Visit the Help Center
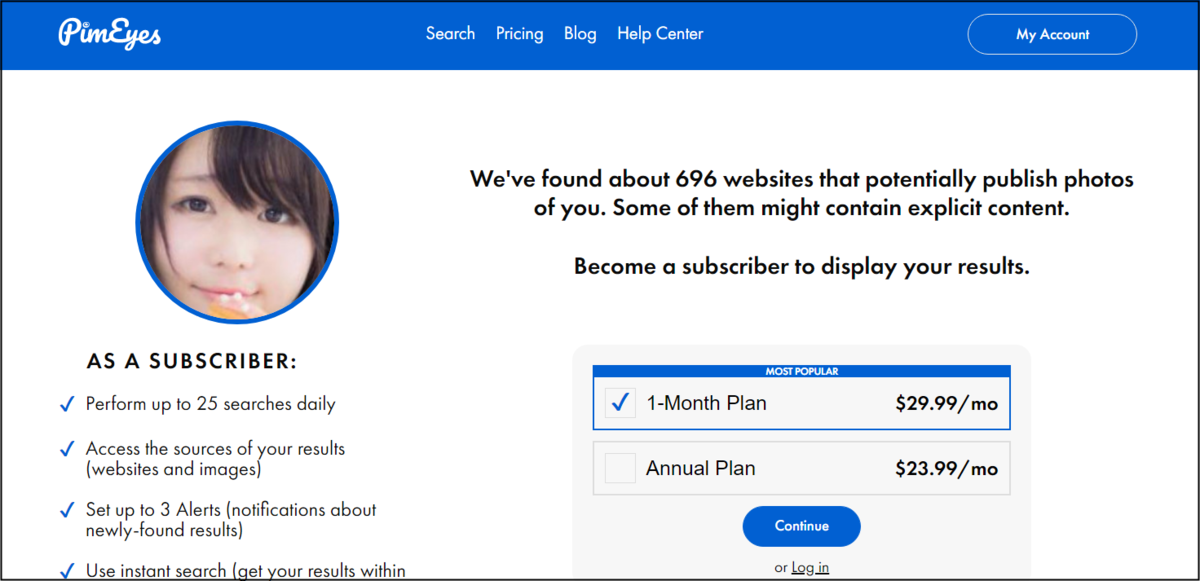The image size is (1200, 581). pos(660,34)
